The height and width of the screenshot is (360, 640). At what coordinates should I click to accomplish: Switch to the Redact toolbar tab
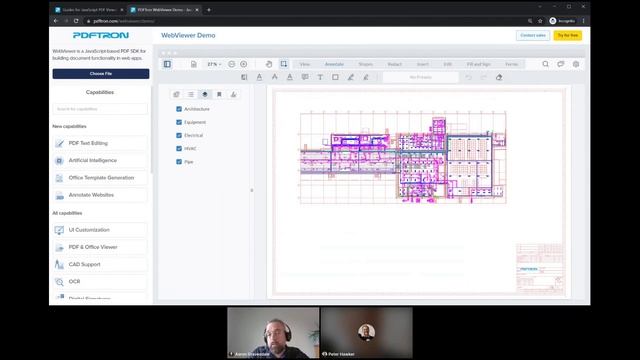coord(394,64)
